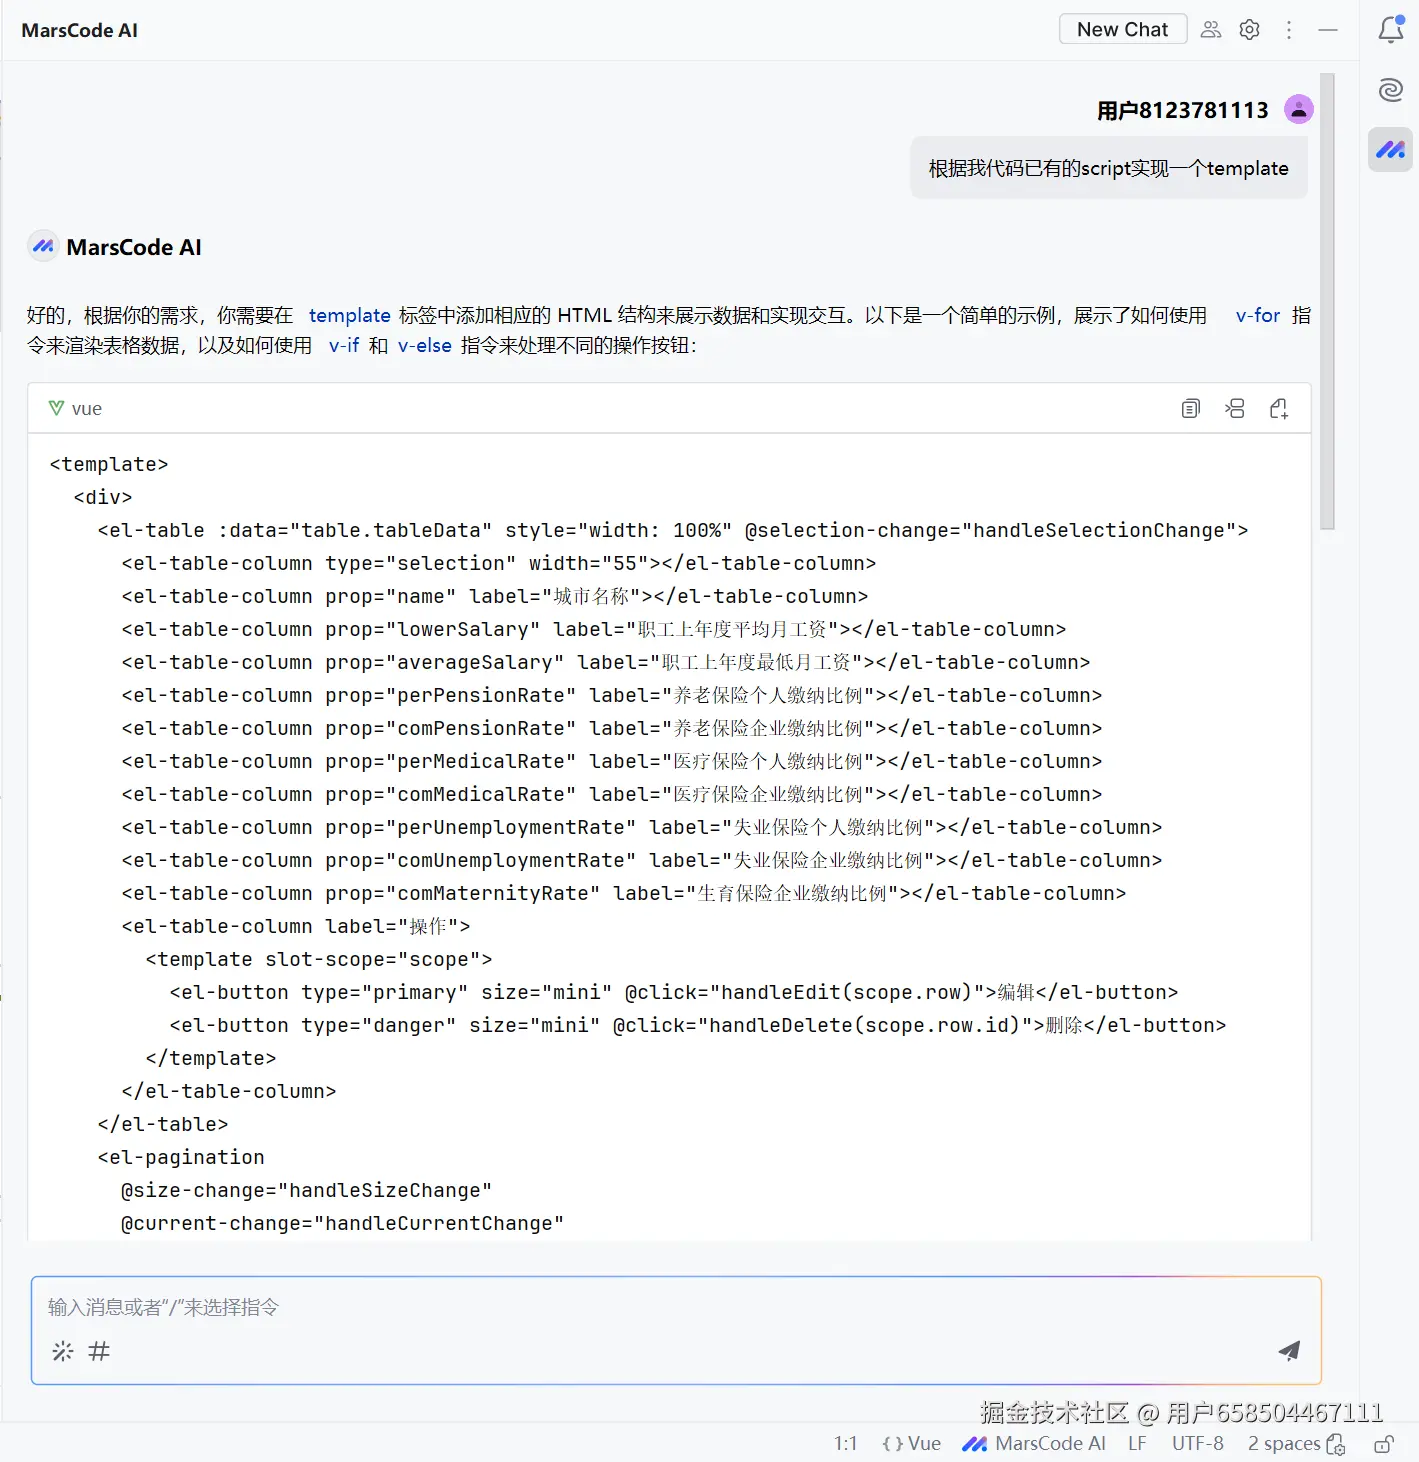Open MarsCode AI settings gear
The image size is (1419, 1462).
point(1249,29)
